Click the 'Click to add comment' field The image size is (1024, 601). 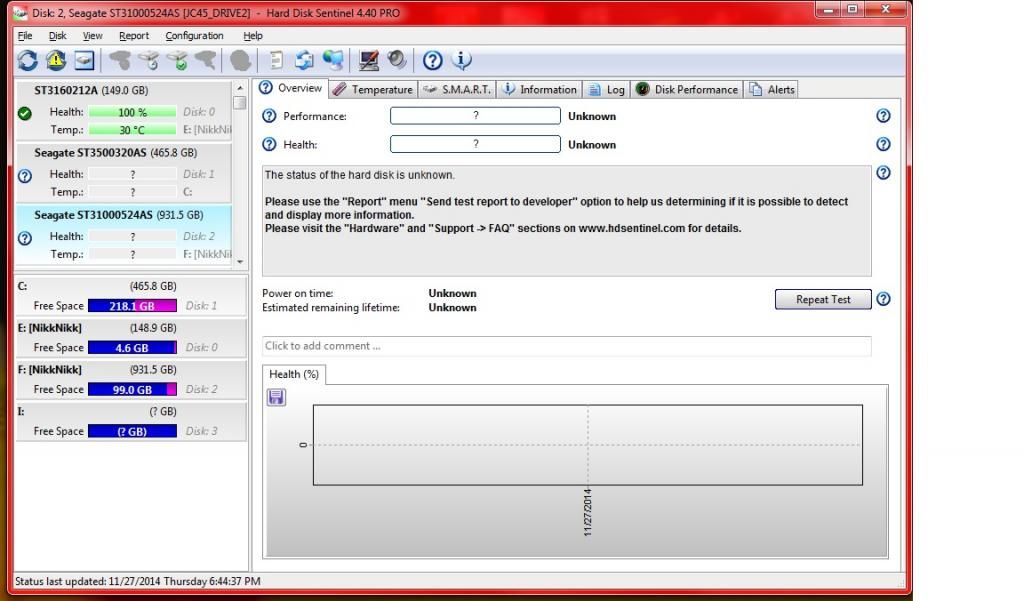(x=566, y=346)
